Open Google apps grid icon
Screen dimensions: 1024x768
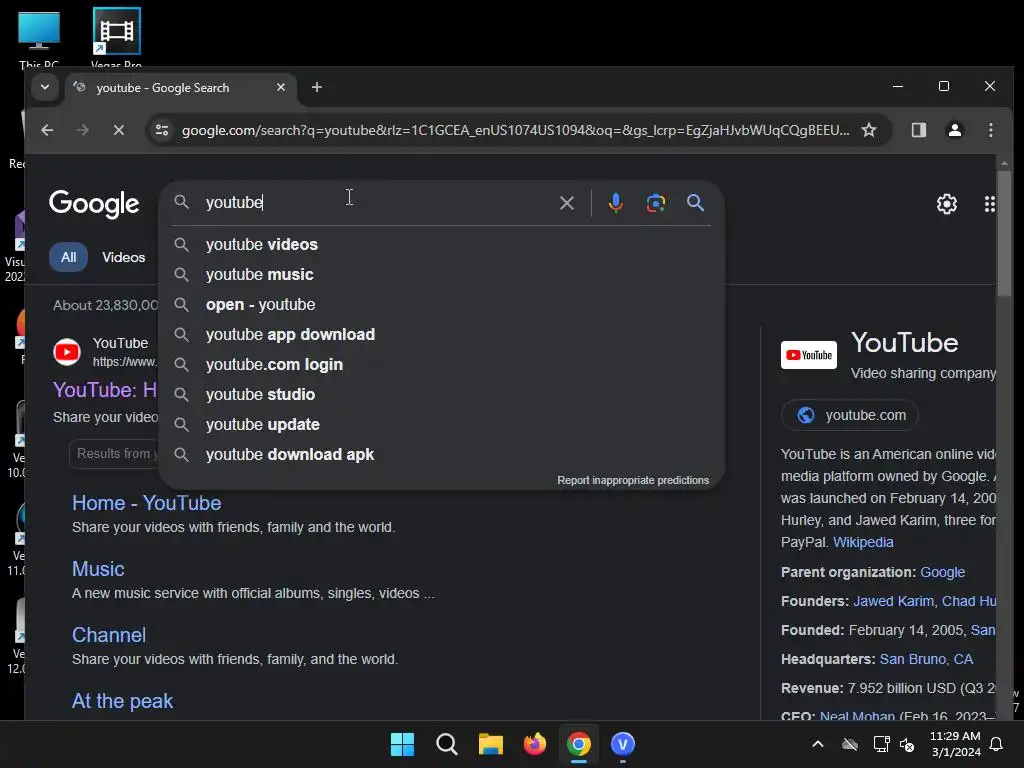[x=989, y=204]
